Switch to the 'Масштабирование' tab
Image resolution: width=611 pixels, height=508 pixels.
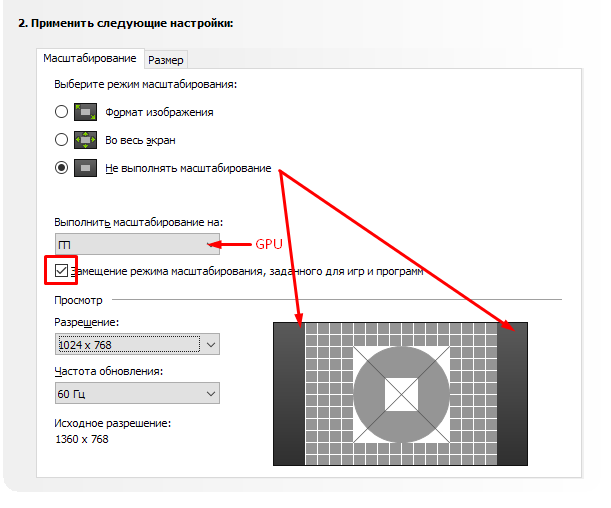(90, 58)
